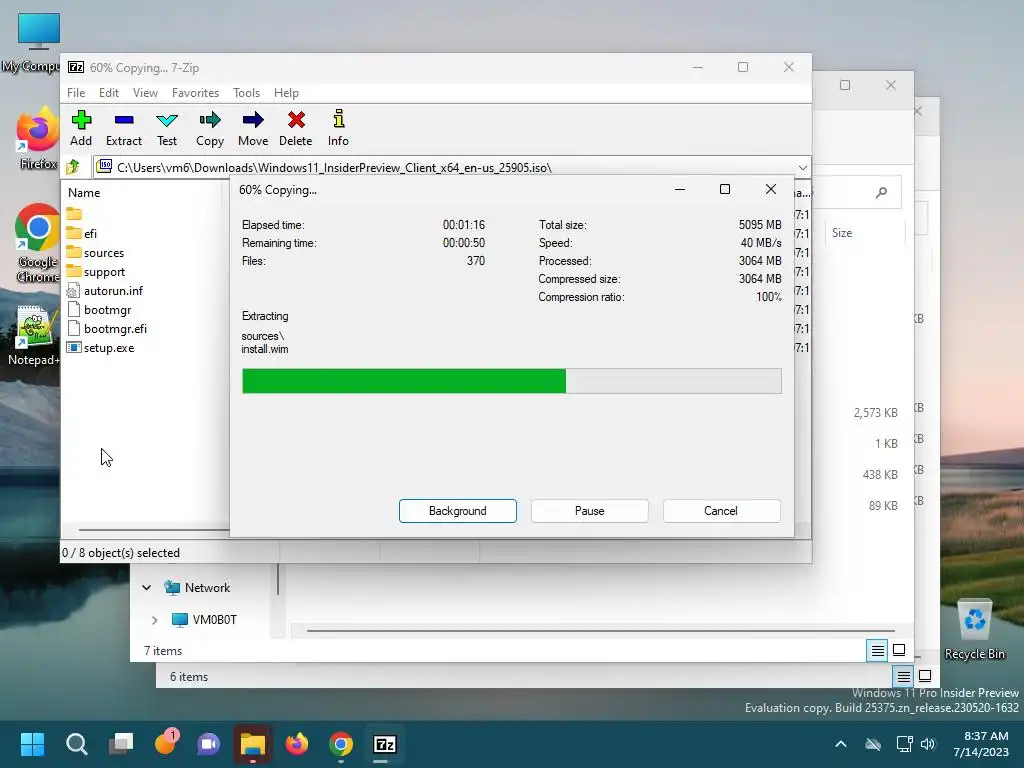This screenshot has height=768, width=1024.
Task: Maximize the 60% Copying dialog
Action: pyautogui.click(x=725, y=189)
